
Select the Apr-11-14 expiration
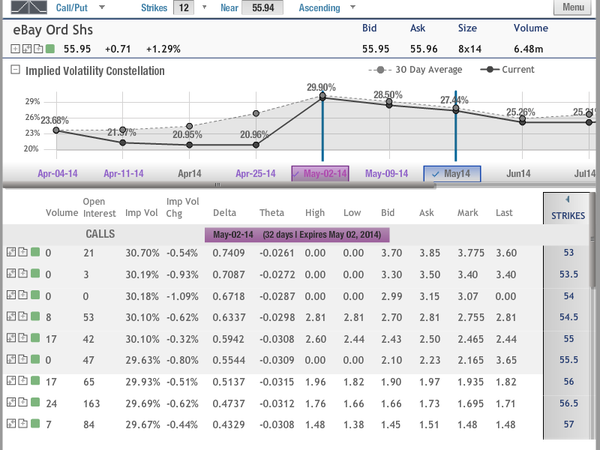coord(123,174)
